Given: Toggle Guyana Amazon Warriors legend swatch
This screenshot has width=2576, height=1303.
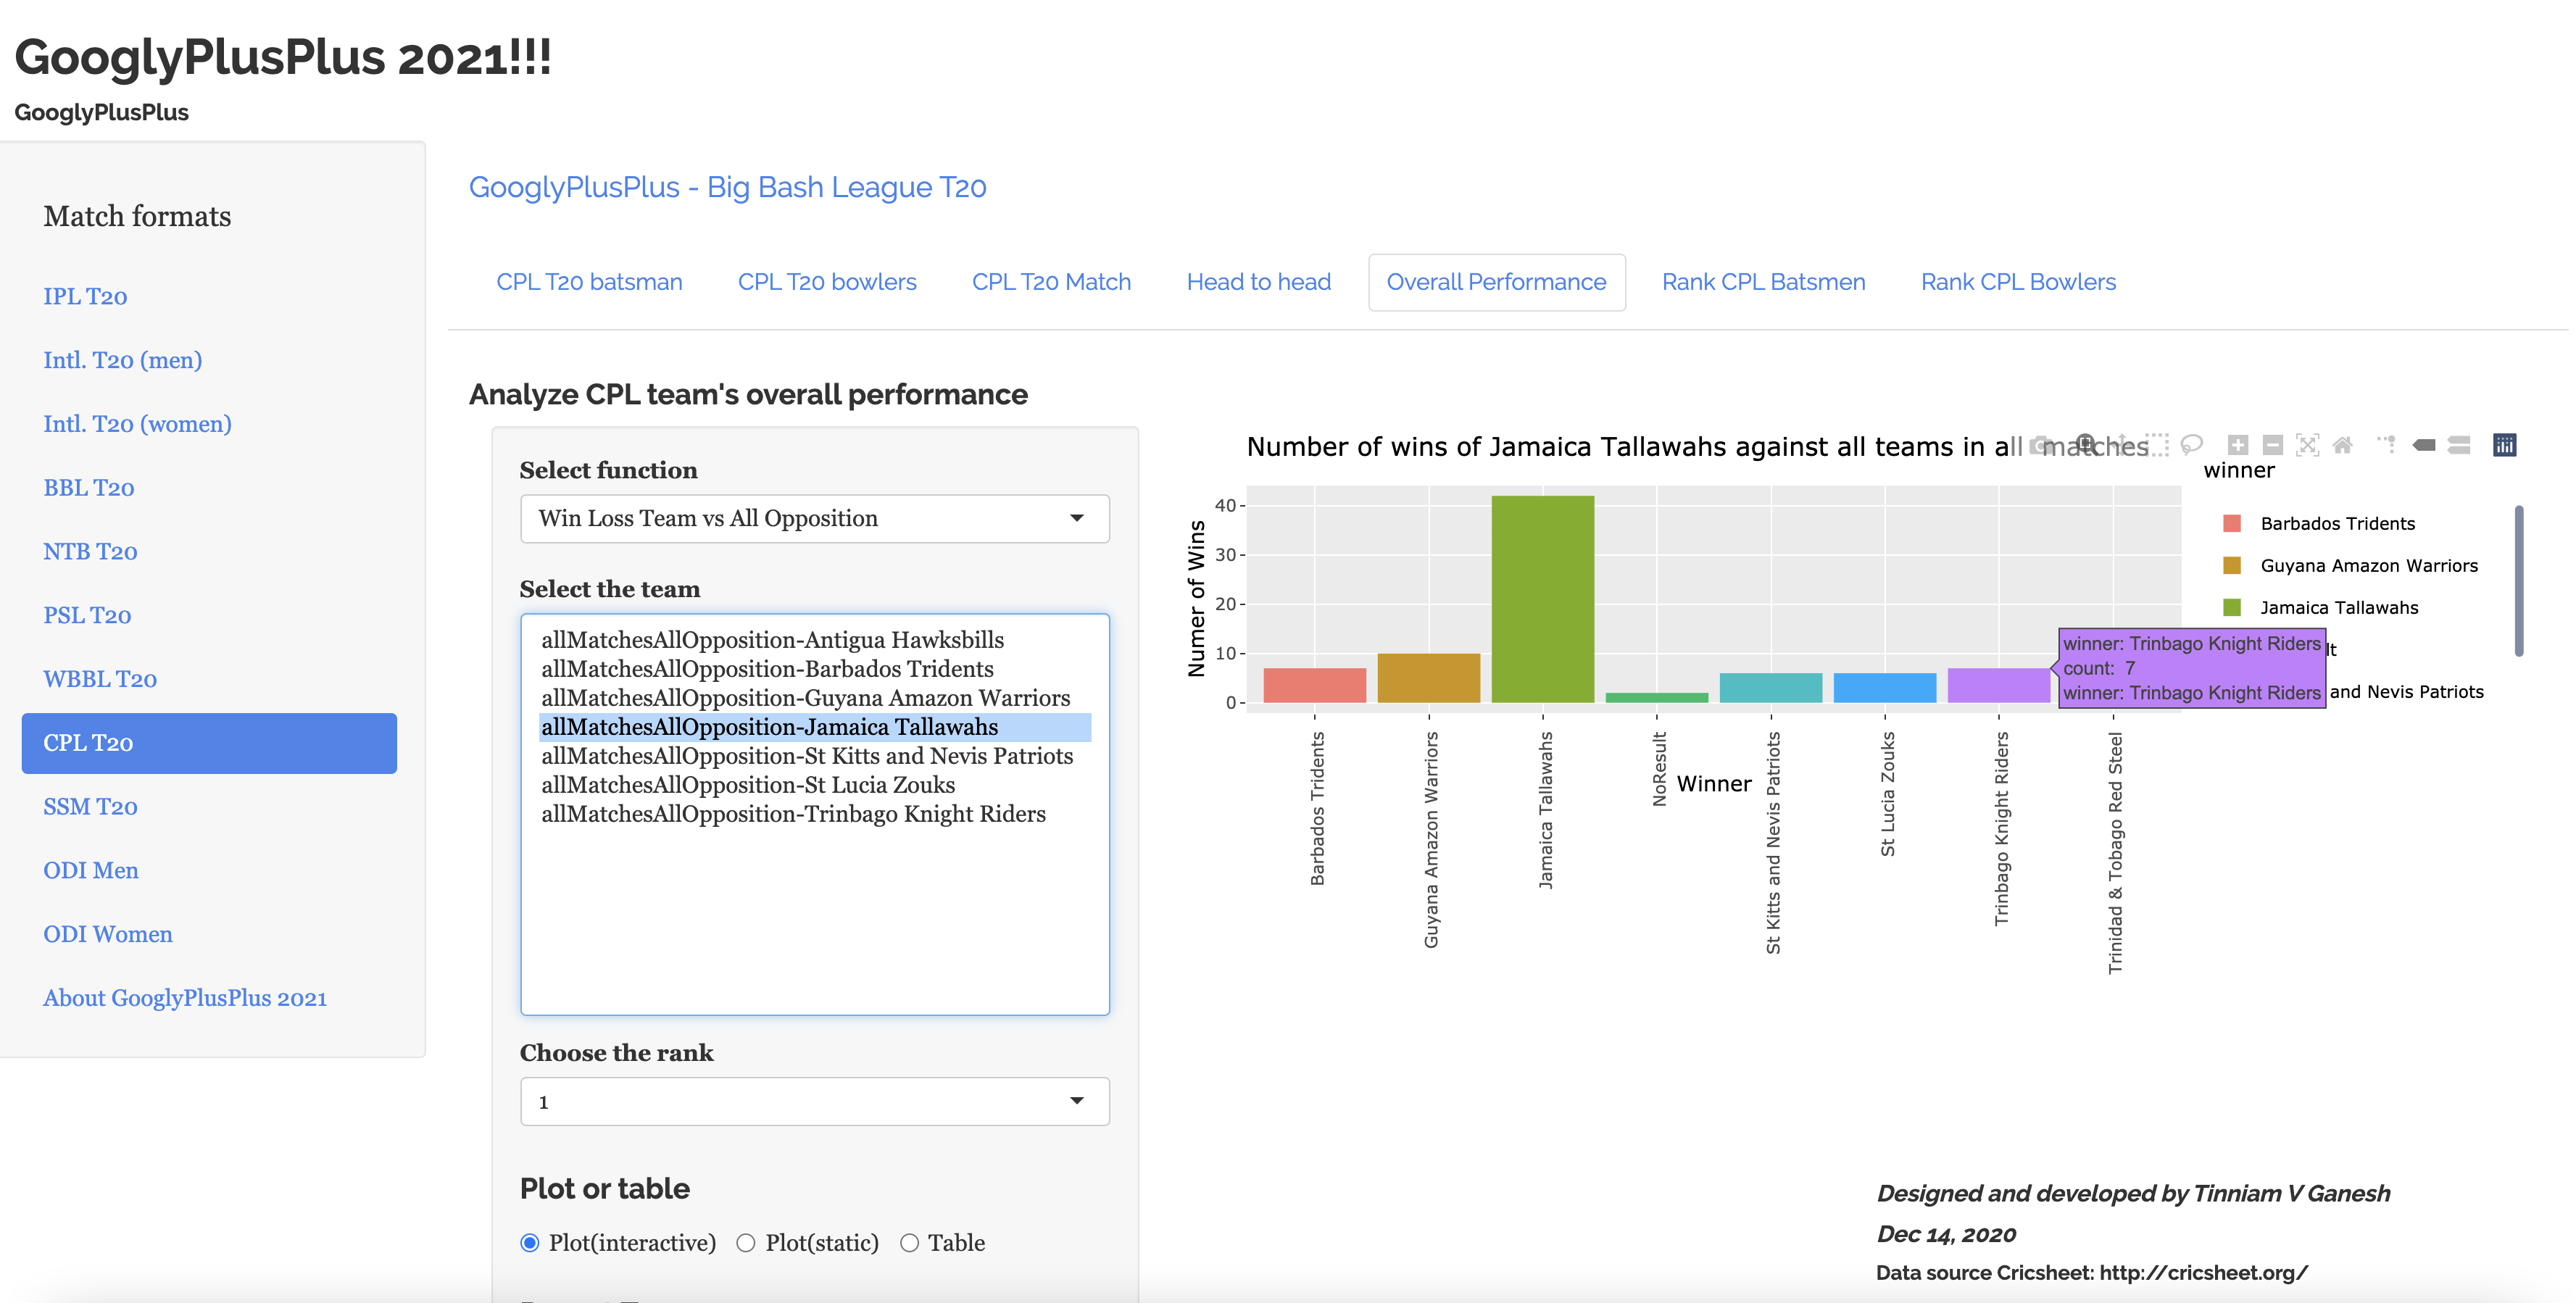Looking at the screenshot, I should (2232, 566).
